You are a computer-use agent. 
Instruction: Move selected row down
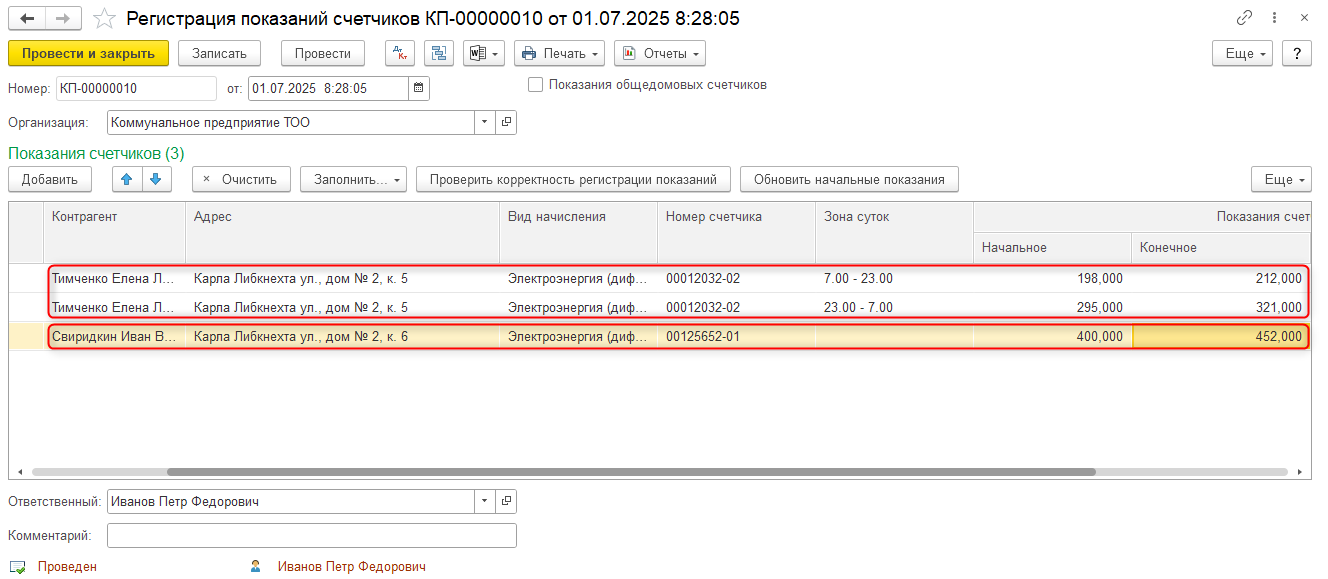click(156, 179)
